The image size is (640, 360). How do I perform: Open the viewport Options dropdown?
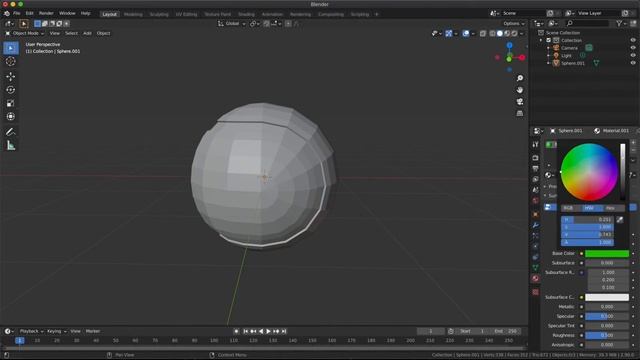[514, 24]
